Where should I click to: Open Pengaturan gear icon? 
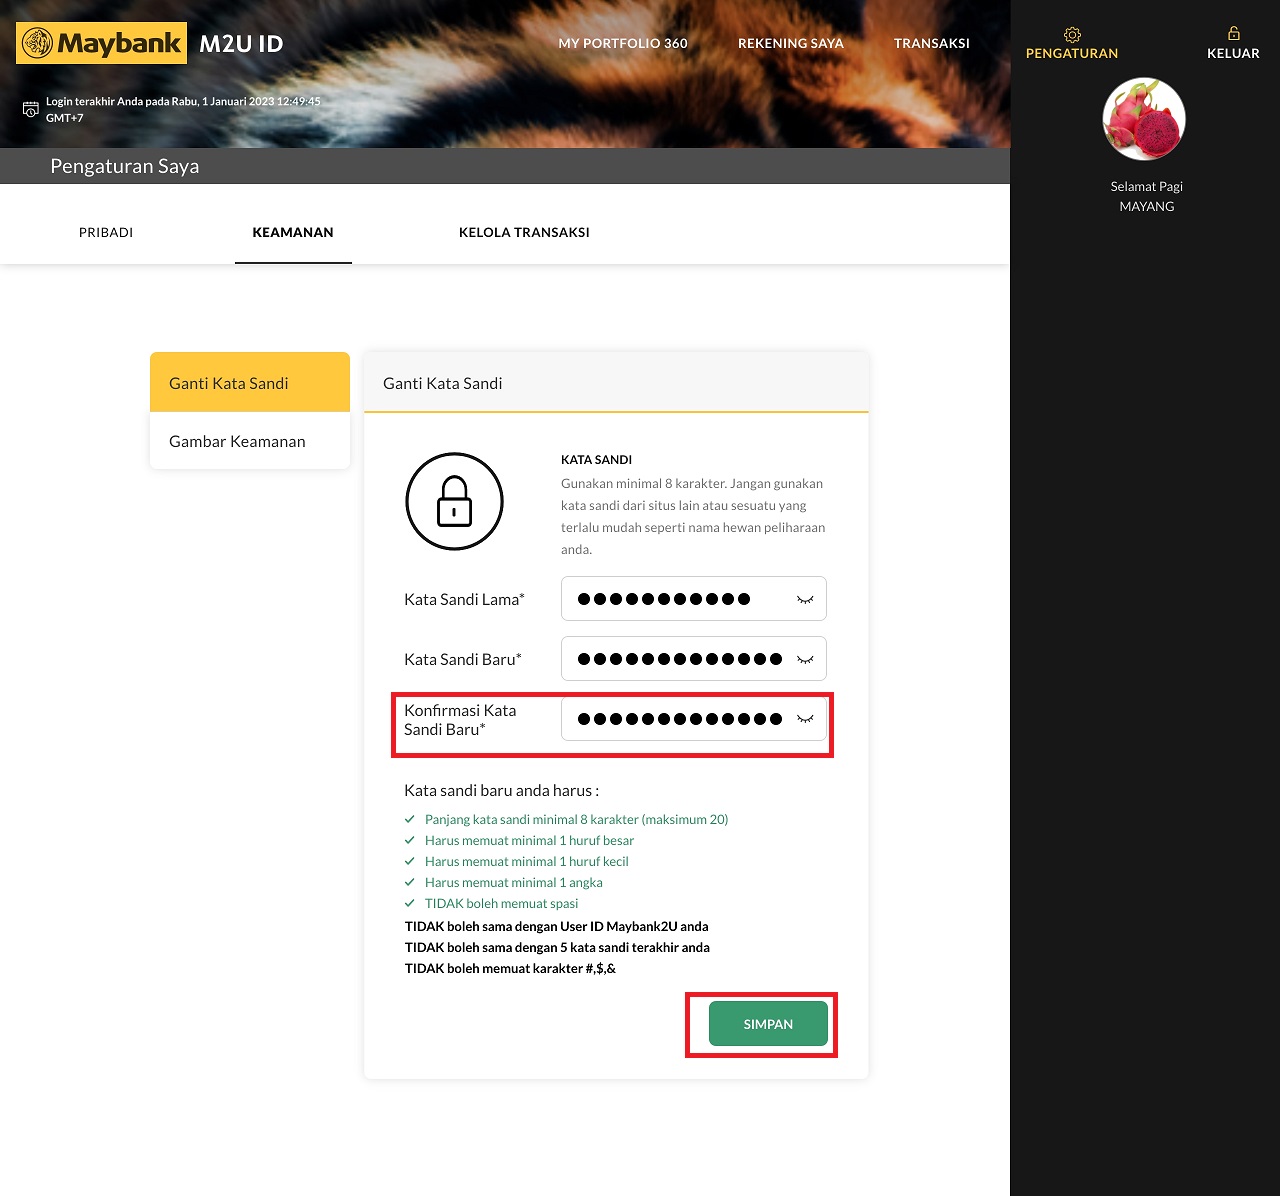1072,34
